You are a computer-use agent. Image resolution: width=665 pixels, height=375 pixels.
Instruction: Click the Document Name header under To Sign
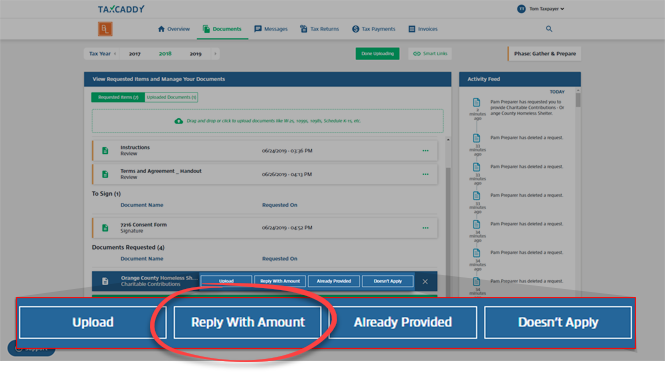coord(142,205)
